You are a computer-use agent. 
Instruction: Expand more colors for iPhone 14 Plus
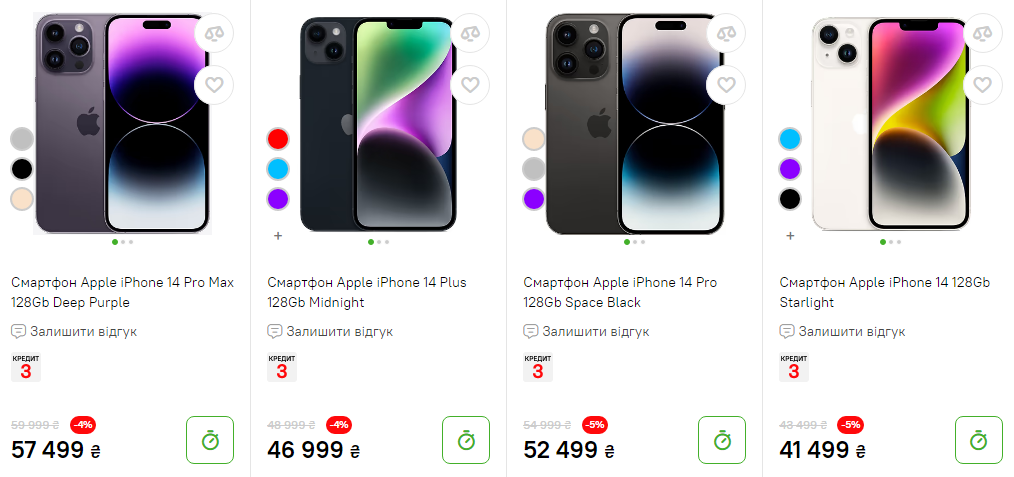pos(278,236)
